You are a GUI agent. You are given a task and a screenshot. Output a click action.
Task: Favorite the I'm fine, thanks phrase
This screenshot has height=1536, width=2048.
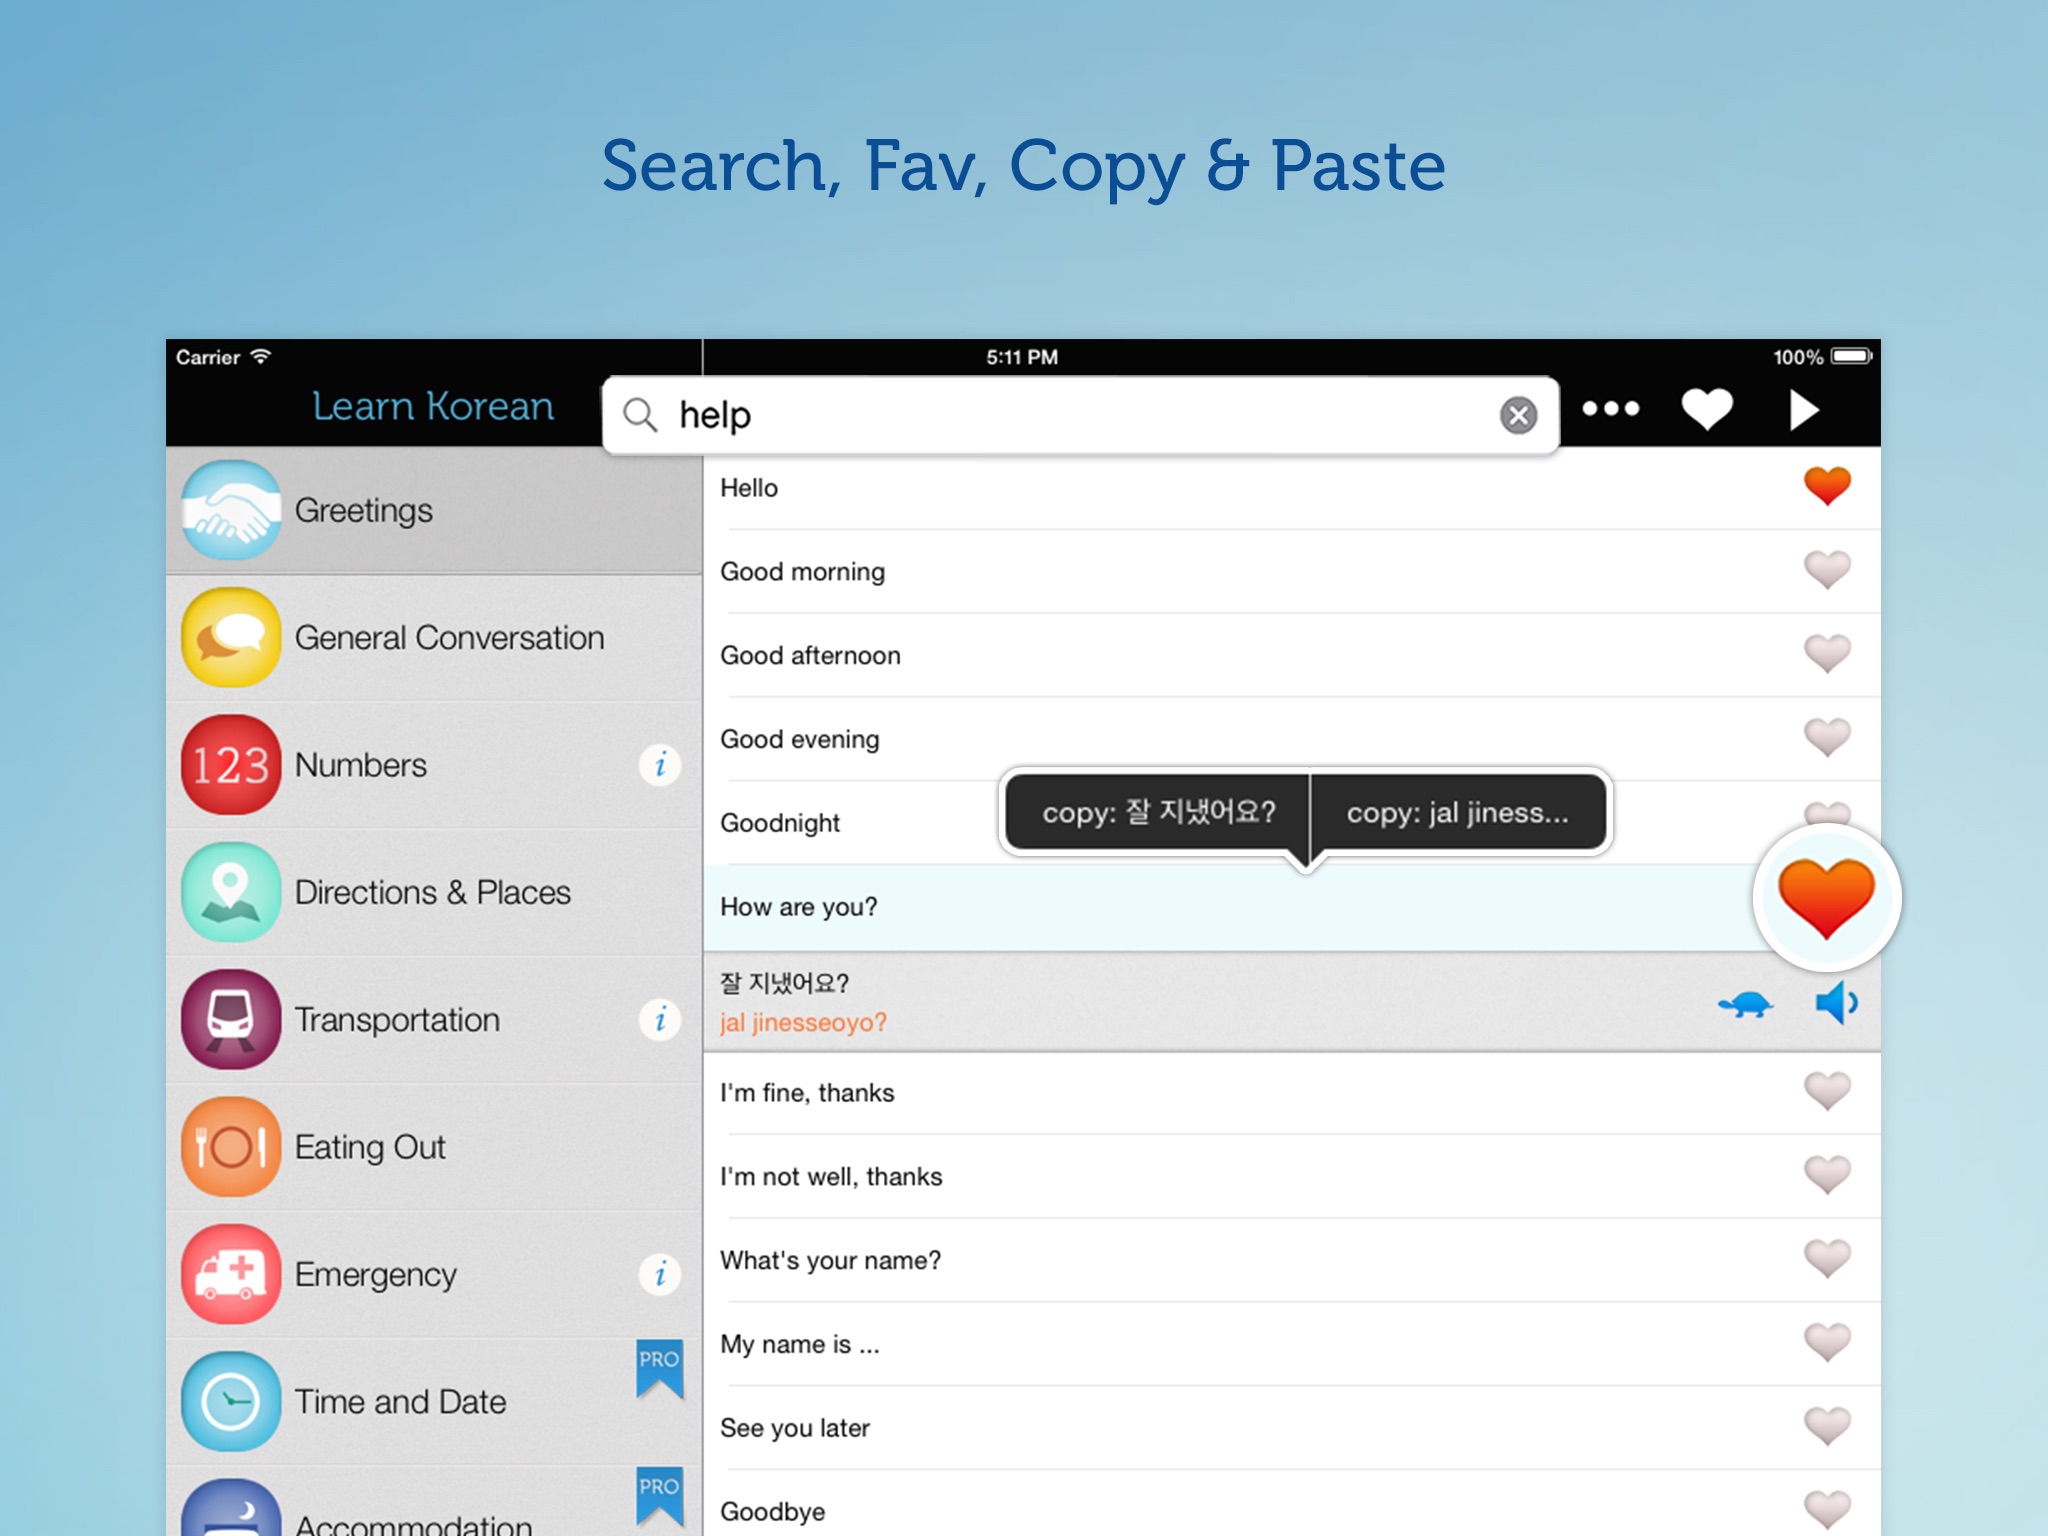[1827, 1092]
